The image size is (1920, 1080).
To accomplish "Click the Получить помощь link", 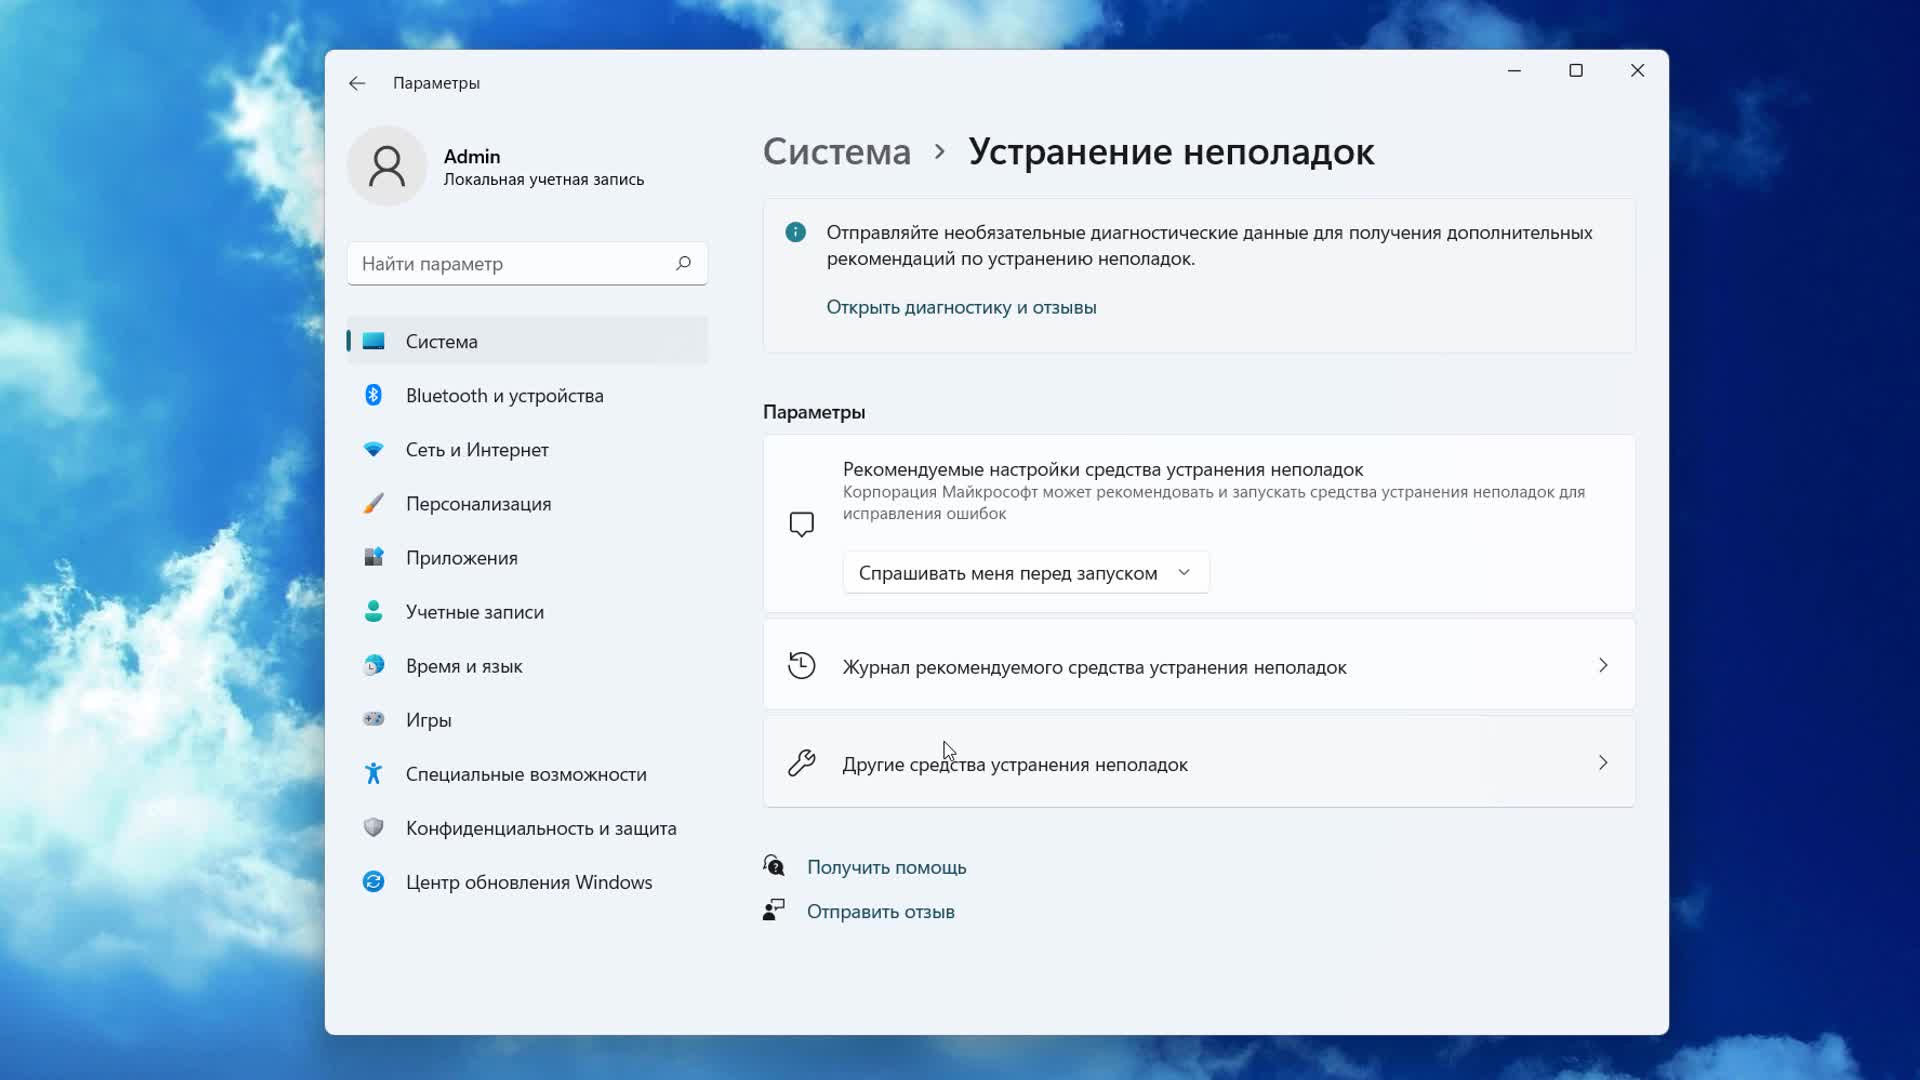I will click(886, 867).
